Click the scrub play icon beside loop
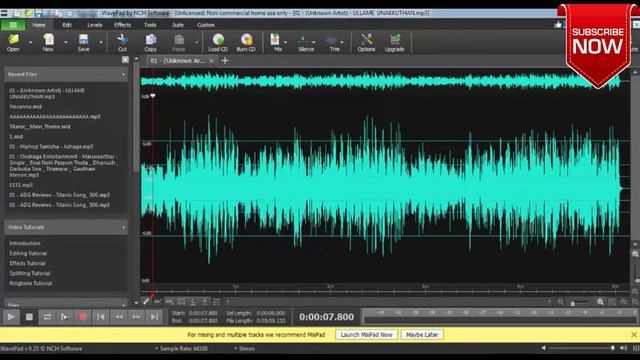Screen dimensions: 640x360 click(64, 317)
